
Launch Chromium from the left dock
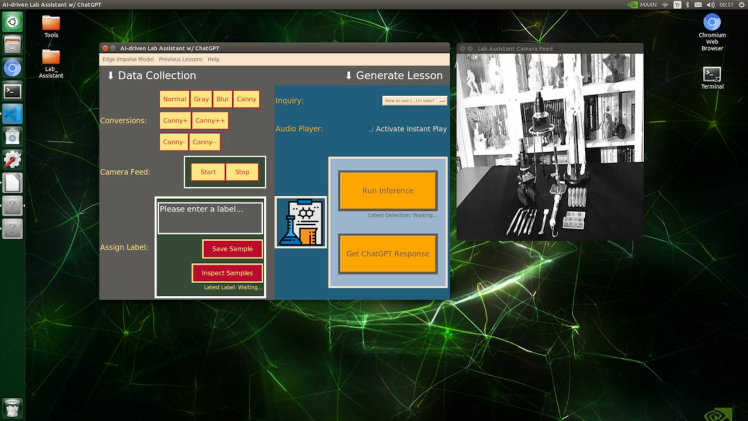point(12,68)
